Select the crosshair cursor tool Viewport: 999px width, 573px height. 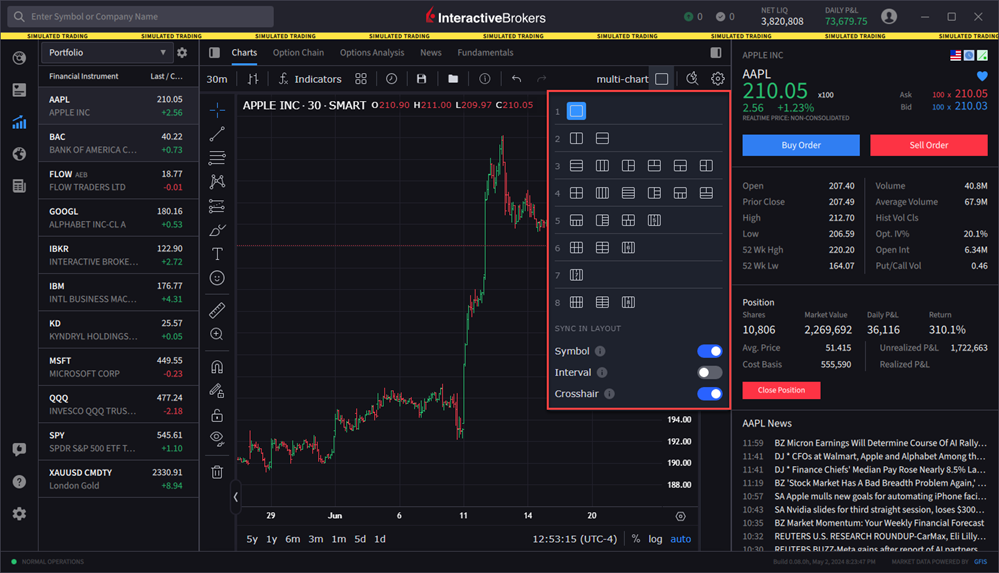(217, 110)
